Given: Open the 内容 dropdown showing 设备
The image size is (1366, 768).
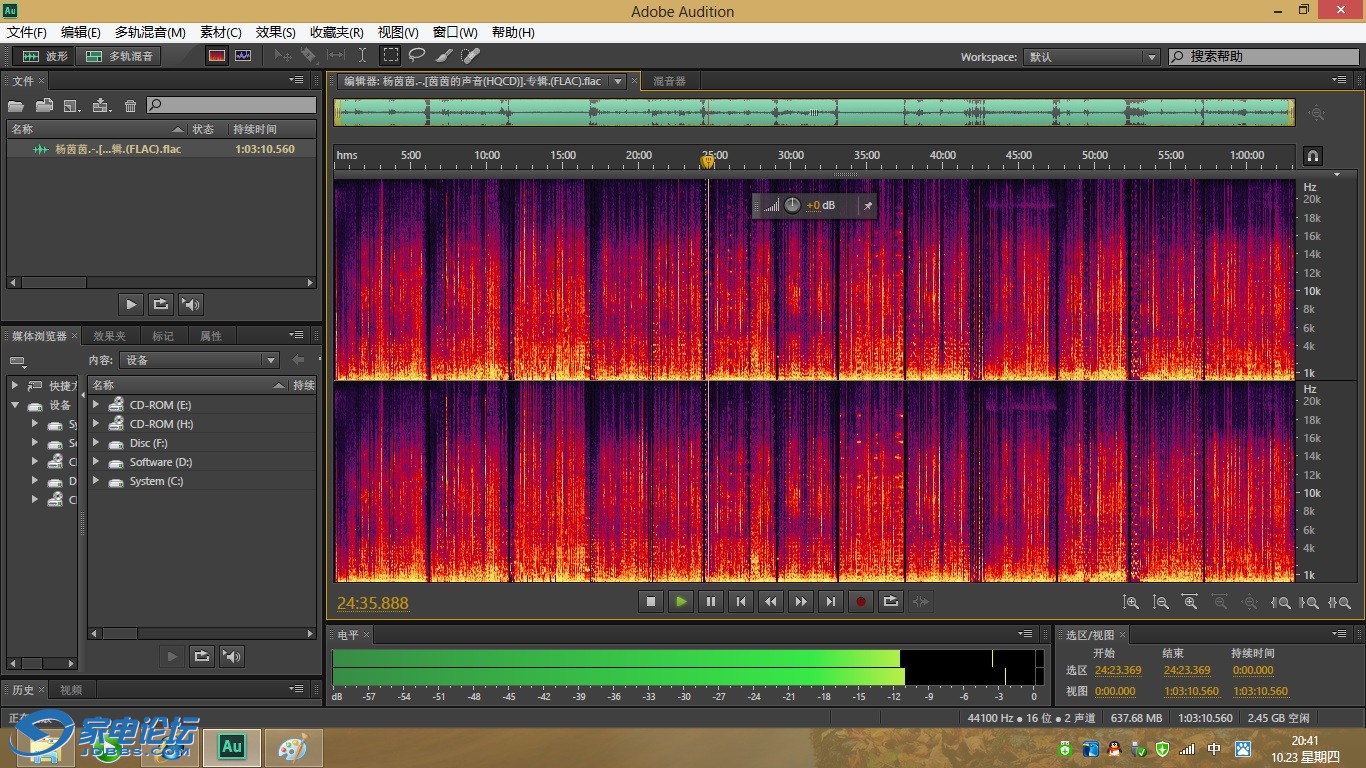Looking at the screenshot, I should click(x=199, y=360).
